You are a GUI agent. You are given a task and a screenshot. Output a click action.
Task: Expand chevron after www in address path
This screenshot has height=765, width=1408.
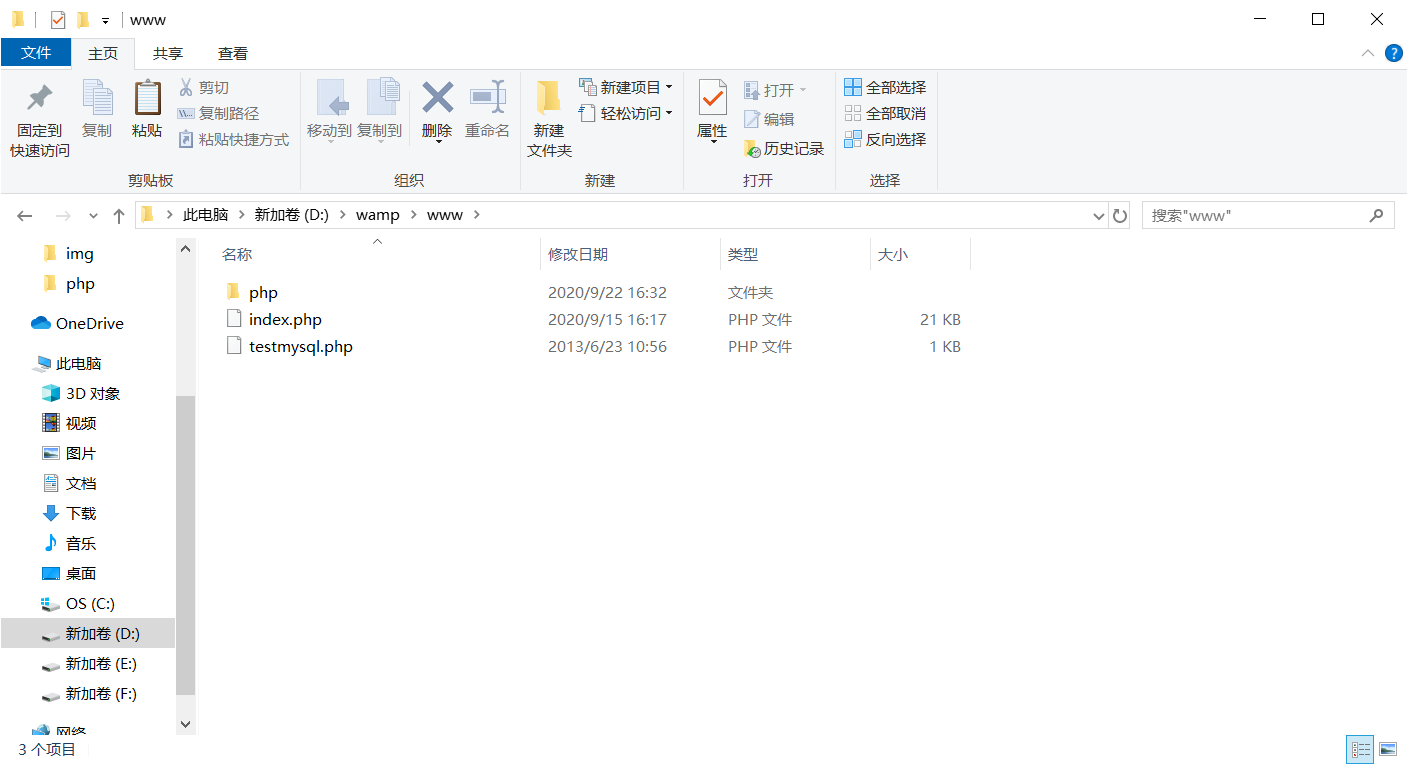pyautogui.click(x=476, y=215)
